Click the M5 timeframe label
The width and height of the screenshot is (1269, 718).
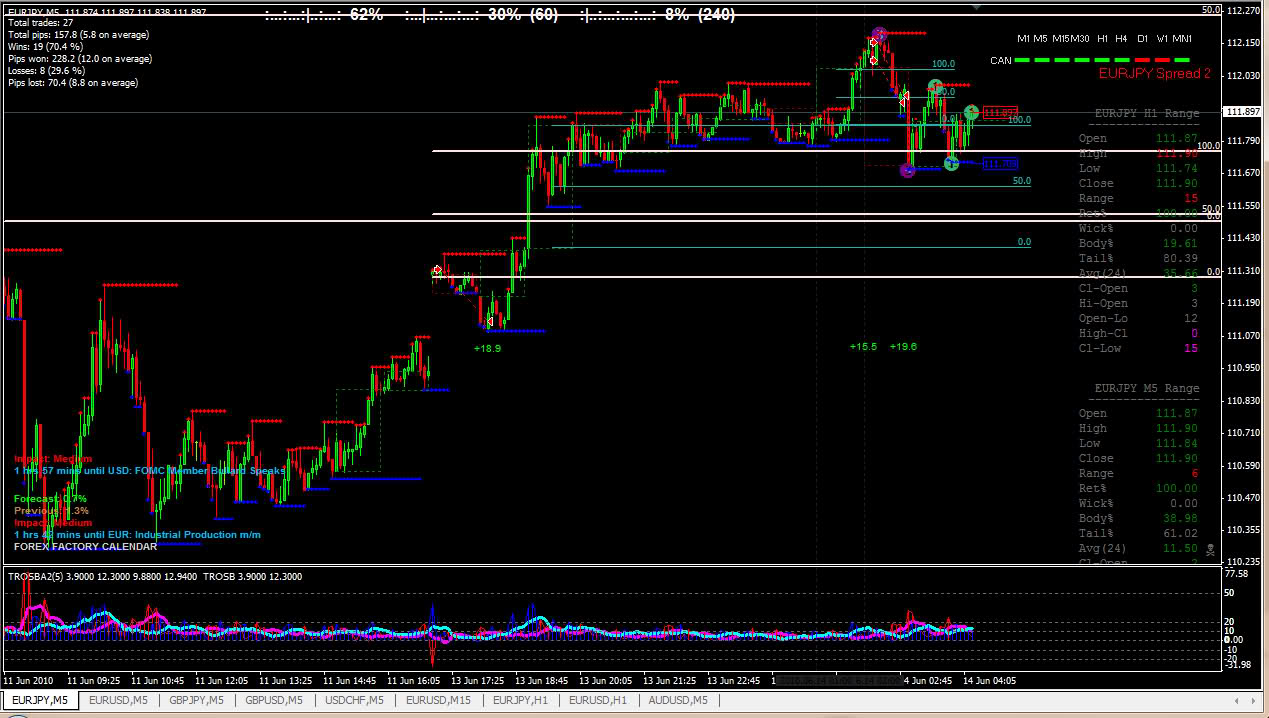click(1041, 38)
